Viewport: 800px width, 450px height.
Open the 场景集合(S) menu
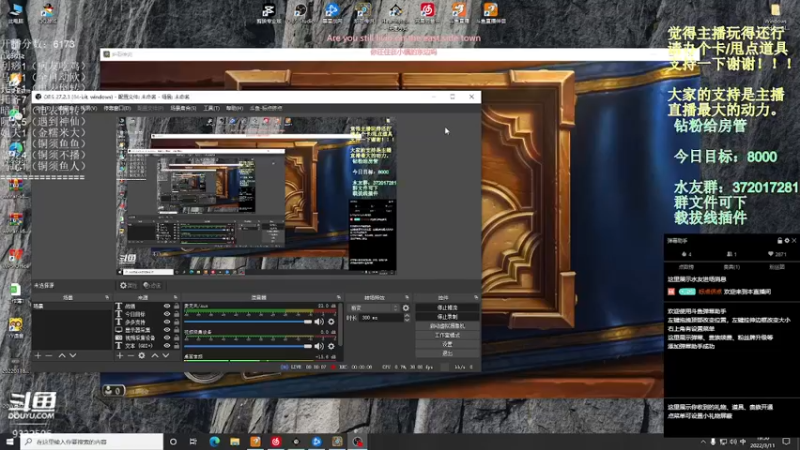(x=183, y=108)
